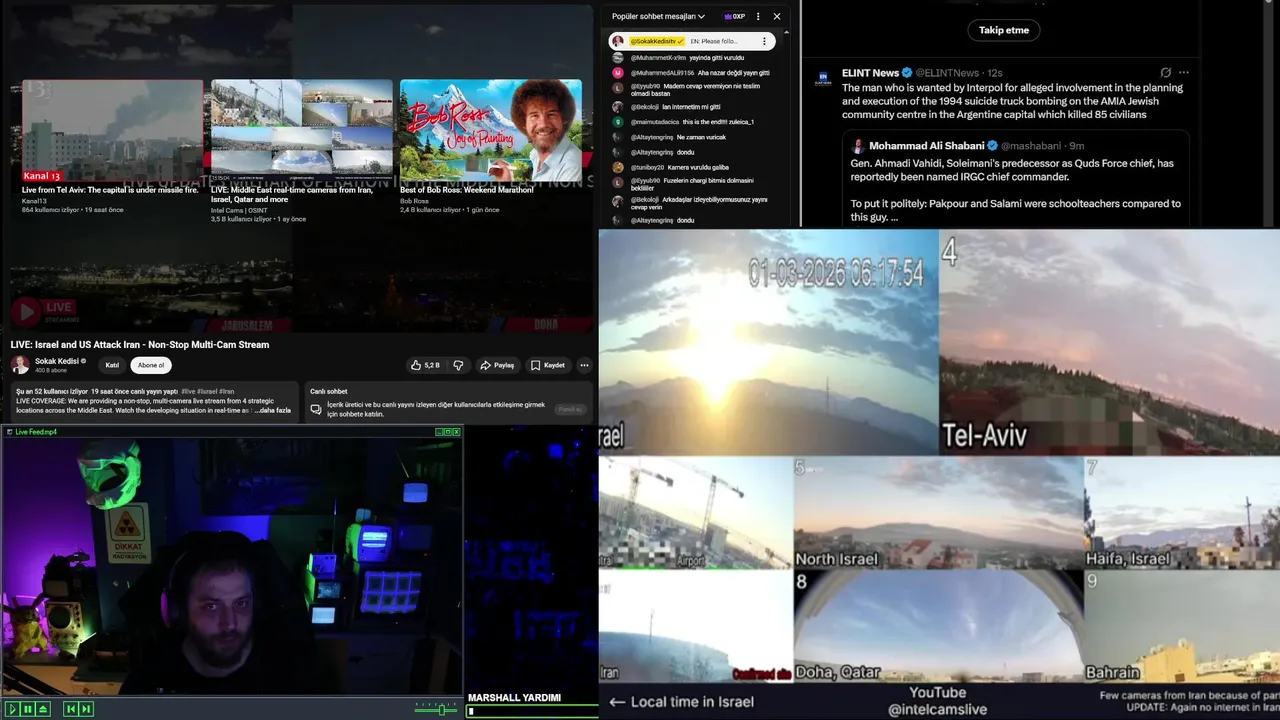Open the Populer sohbet mesajları dropdown
This screenshot has width=1280, height=720.
[x=658, y=16]
